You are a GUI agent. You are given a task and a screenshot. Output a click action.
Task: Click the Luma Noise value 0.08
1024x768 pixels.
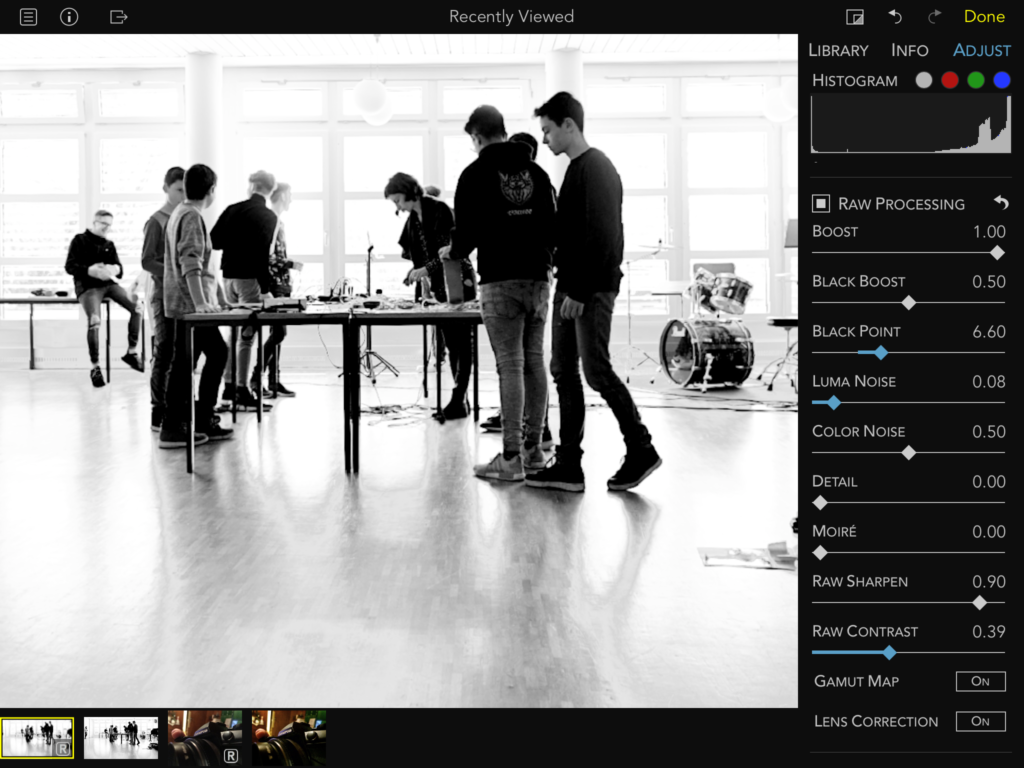989,381
